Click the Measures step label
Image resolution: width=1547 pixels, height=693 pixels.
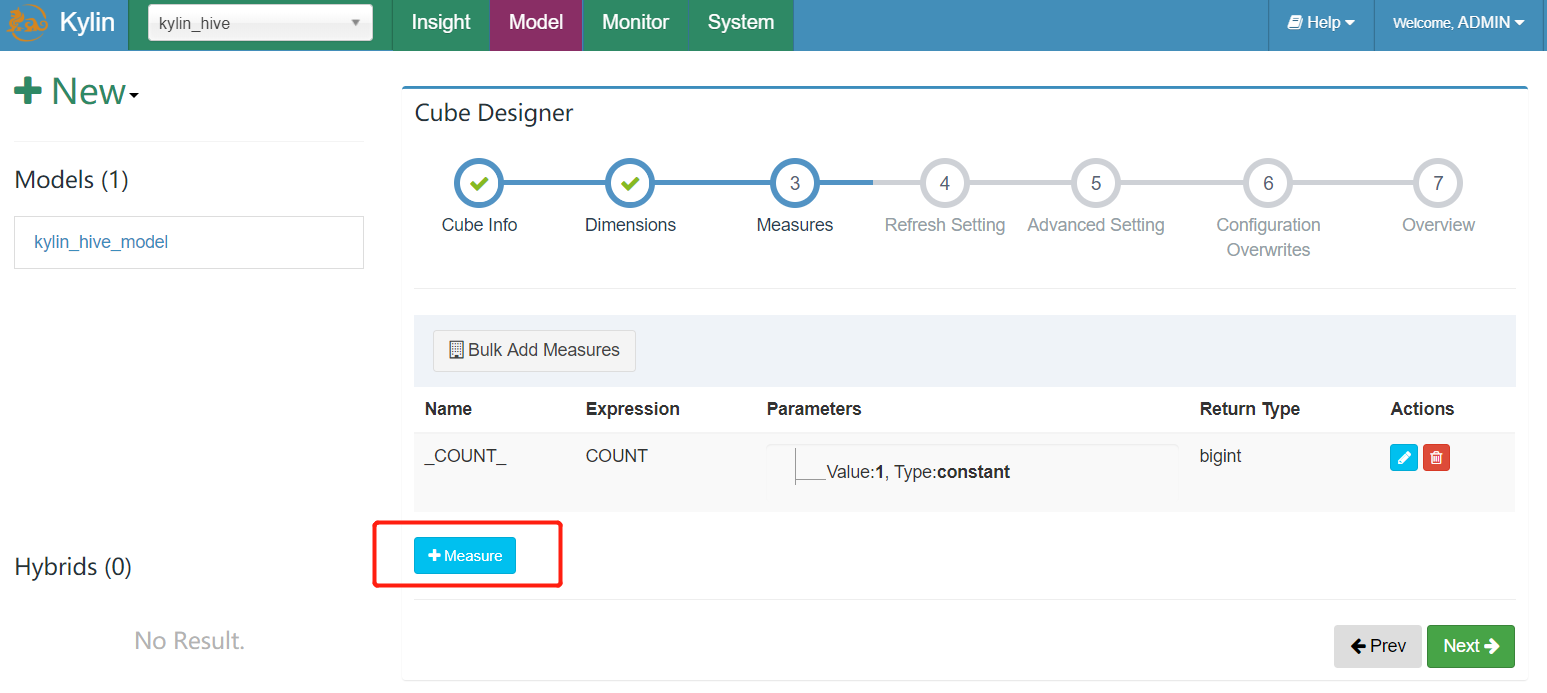pos(795,225)
